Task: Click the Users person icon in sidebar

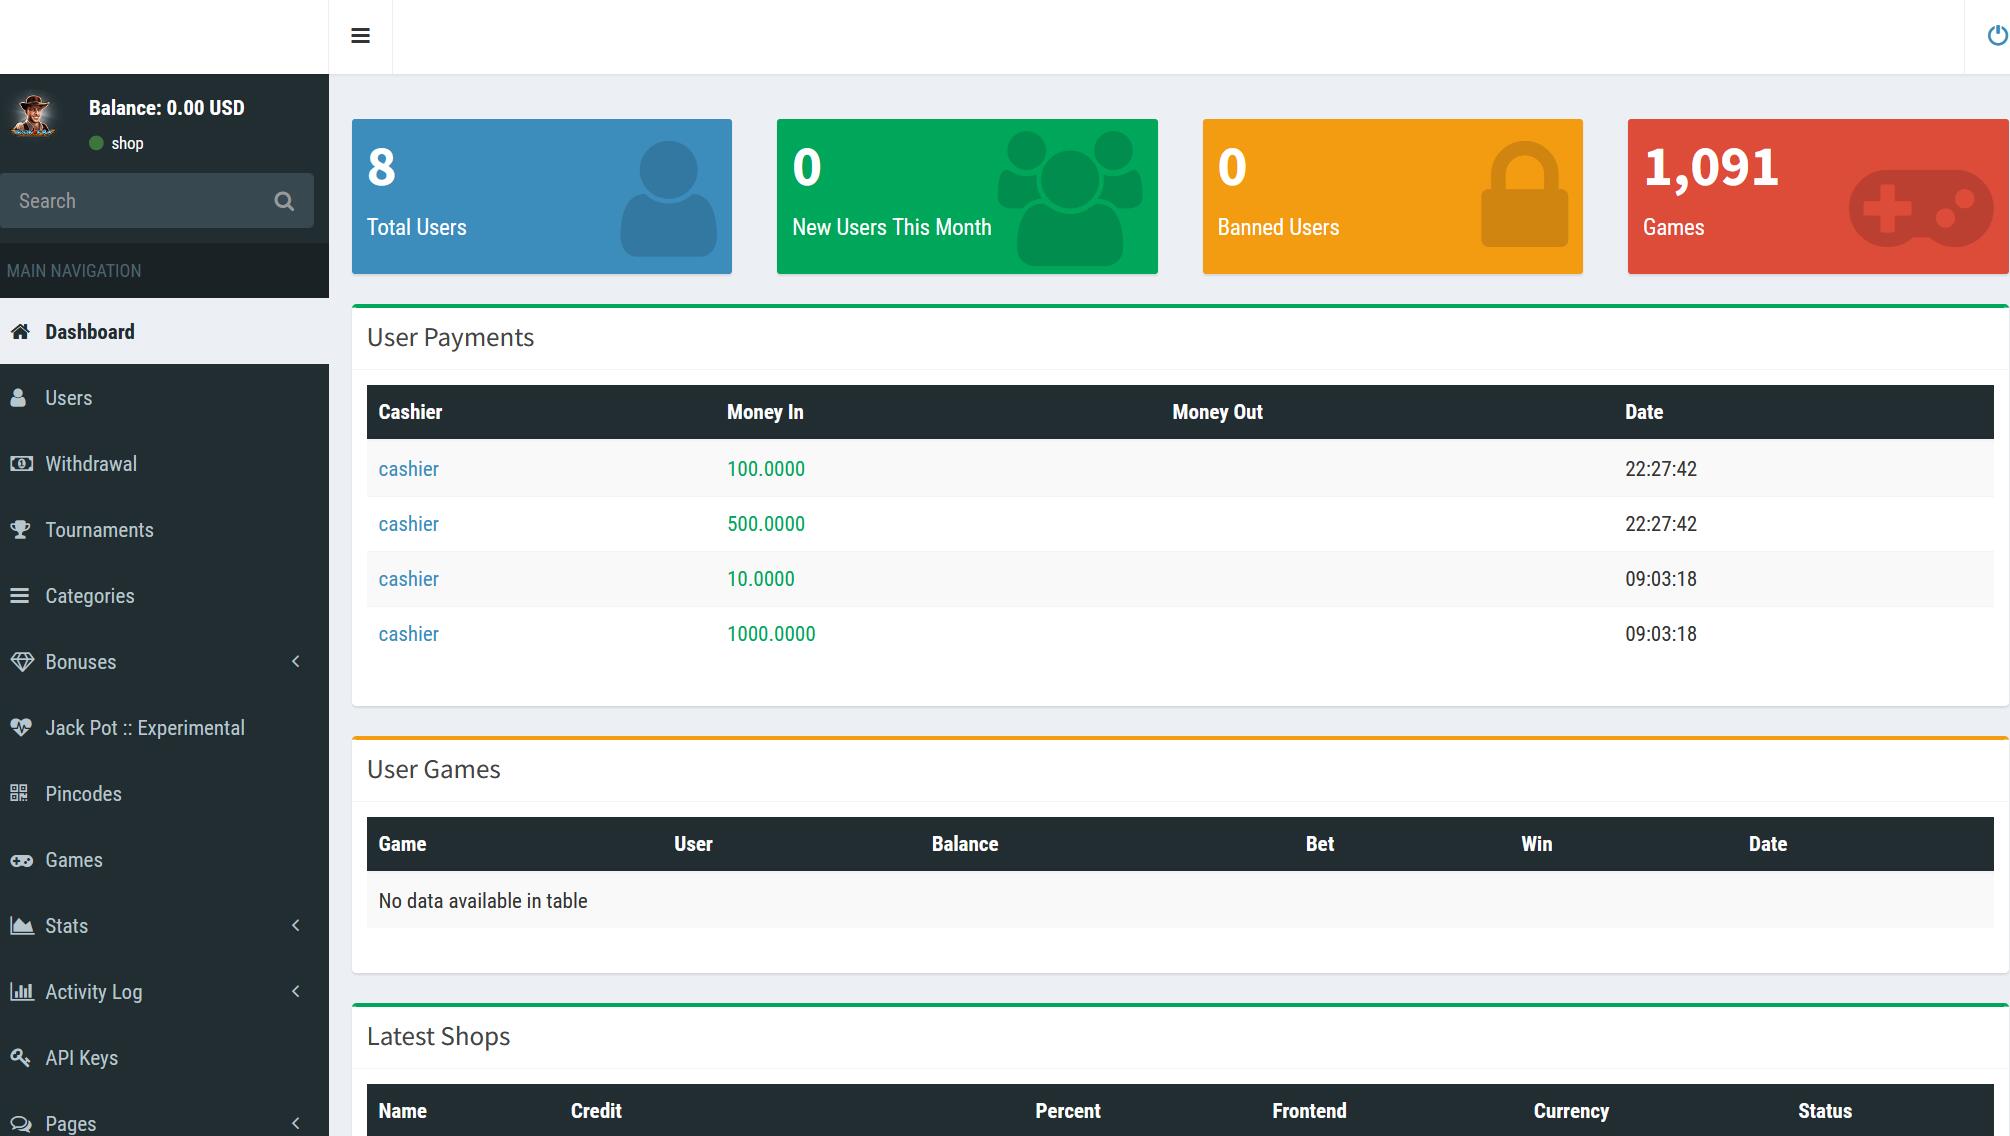Action: 18,398
